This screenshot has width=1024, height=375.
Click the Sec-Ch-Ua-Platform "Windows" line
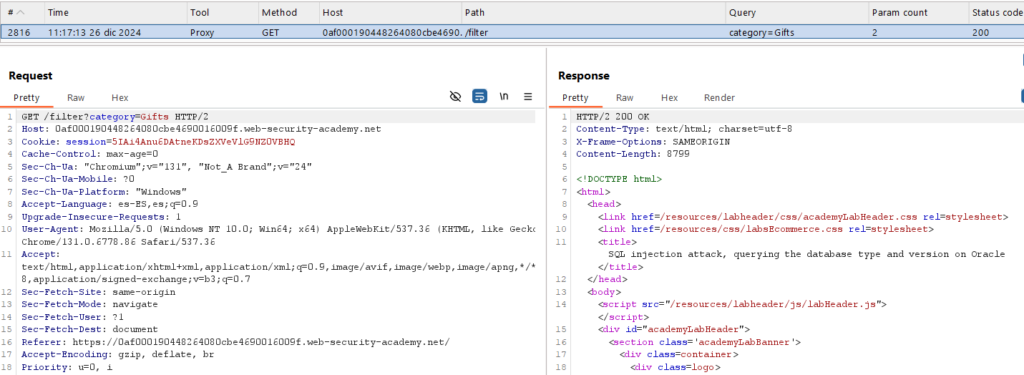[x=104, y=191]
